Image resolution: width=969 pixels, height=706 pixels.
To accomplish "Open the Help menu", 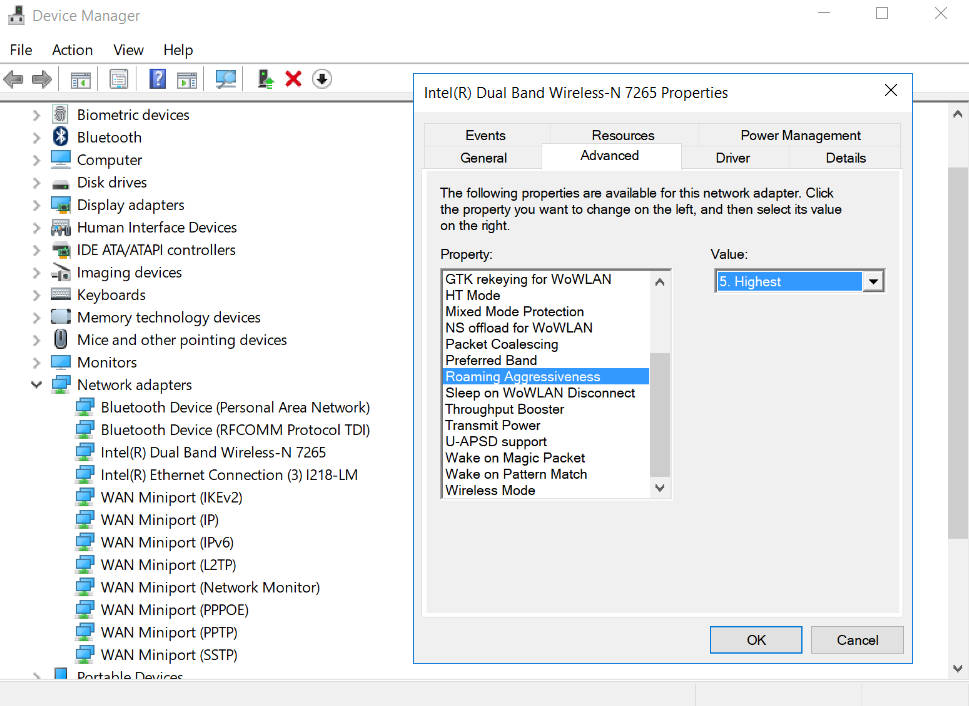I will click(x=178, y=49).
